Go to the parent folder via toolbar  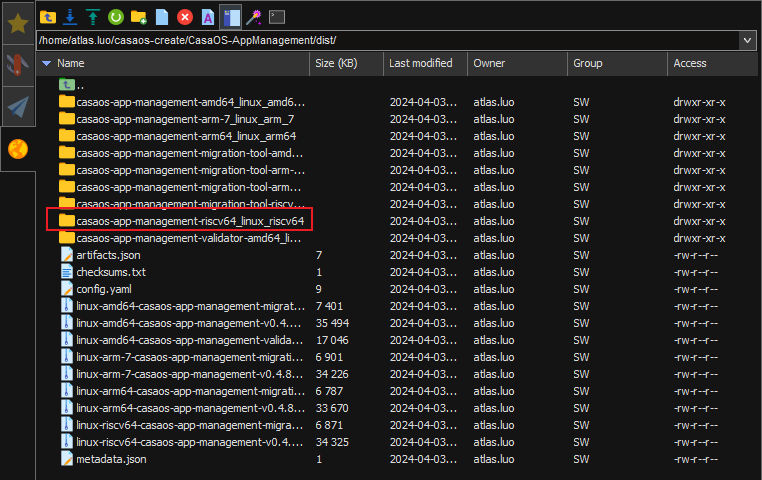click(x=48, y=17)
